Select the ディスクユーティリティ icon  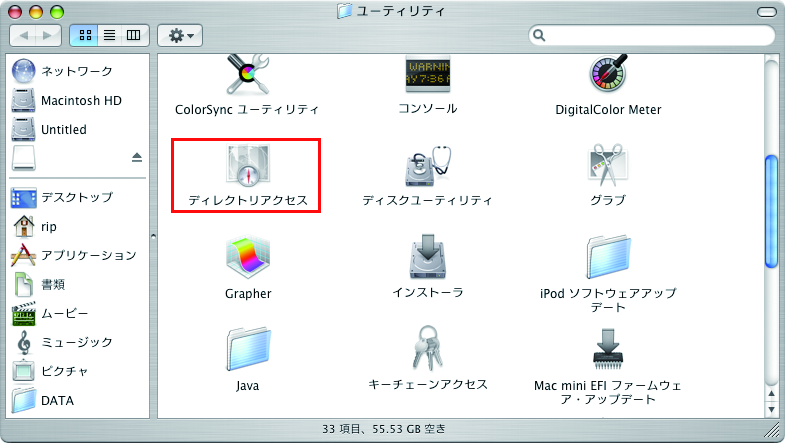point(428,166)
